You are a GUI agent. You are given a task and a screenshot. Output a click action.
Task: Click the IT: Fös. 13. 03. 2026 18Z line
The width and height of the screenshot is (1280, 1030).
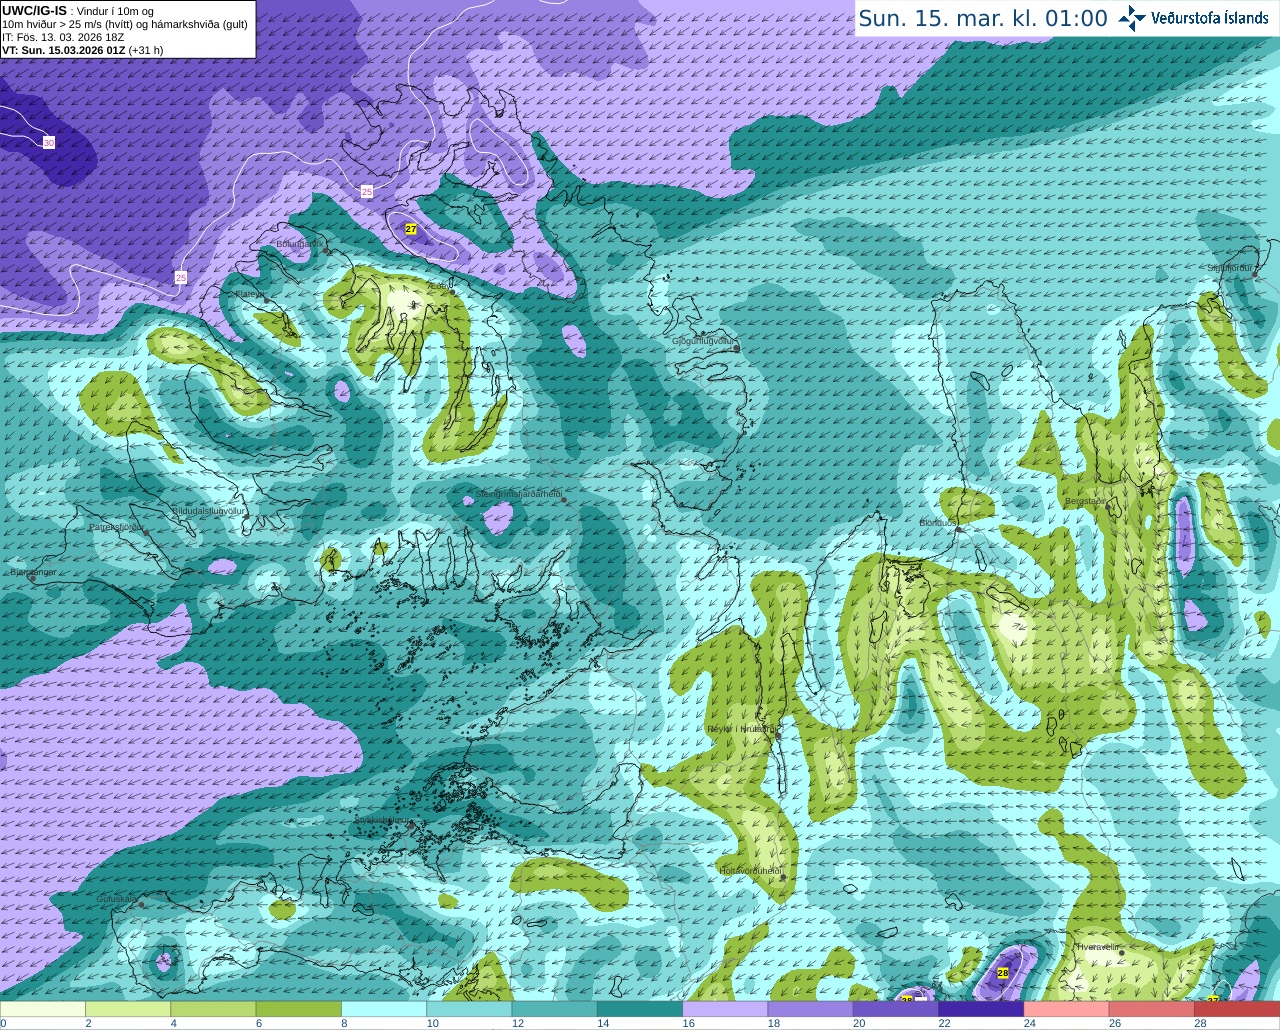[x=63, y=37]
